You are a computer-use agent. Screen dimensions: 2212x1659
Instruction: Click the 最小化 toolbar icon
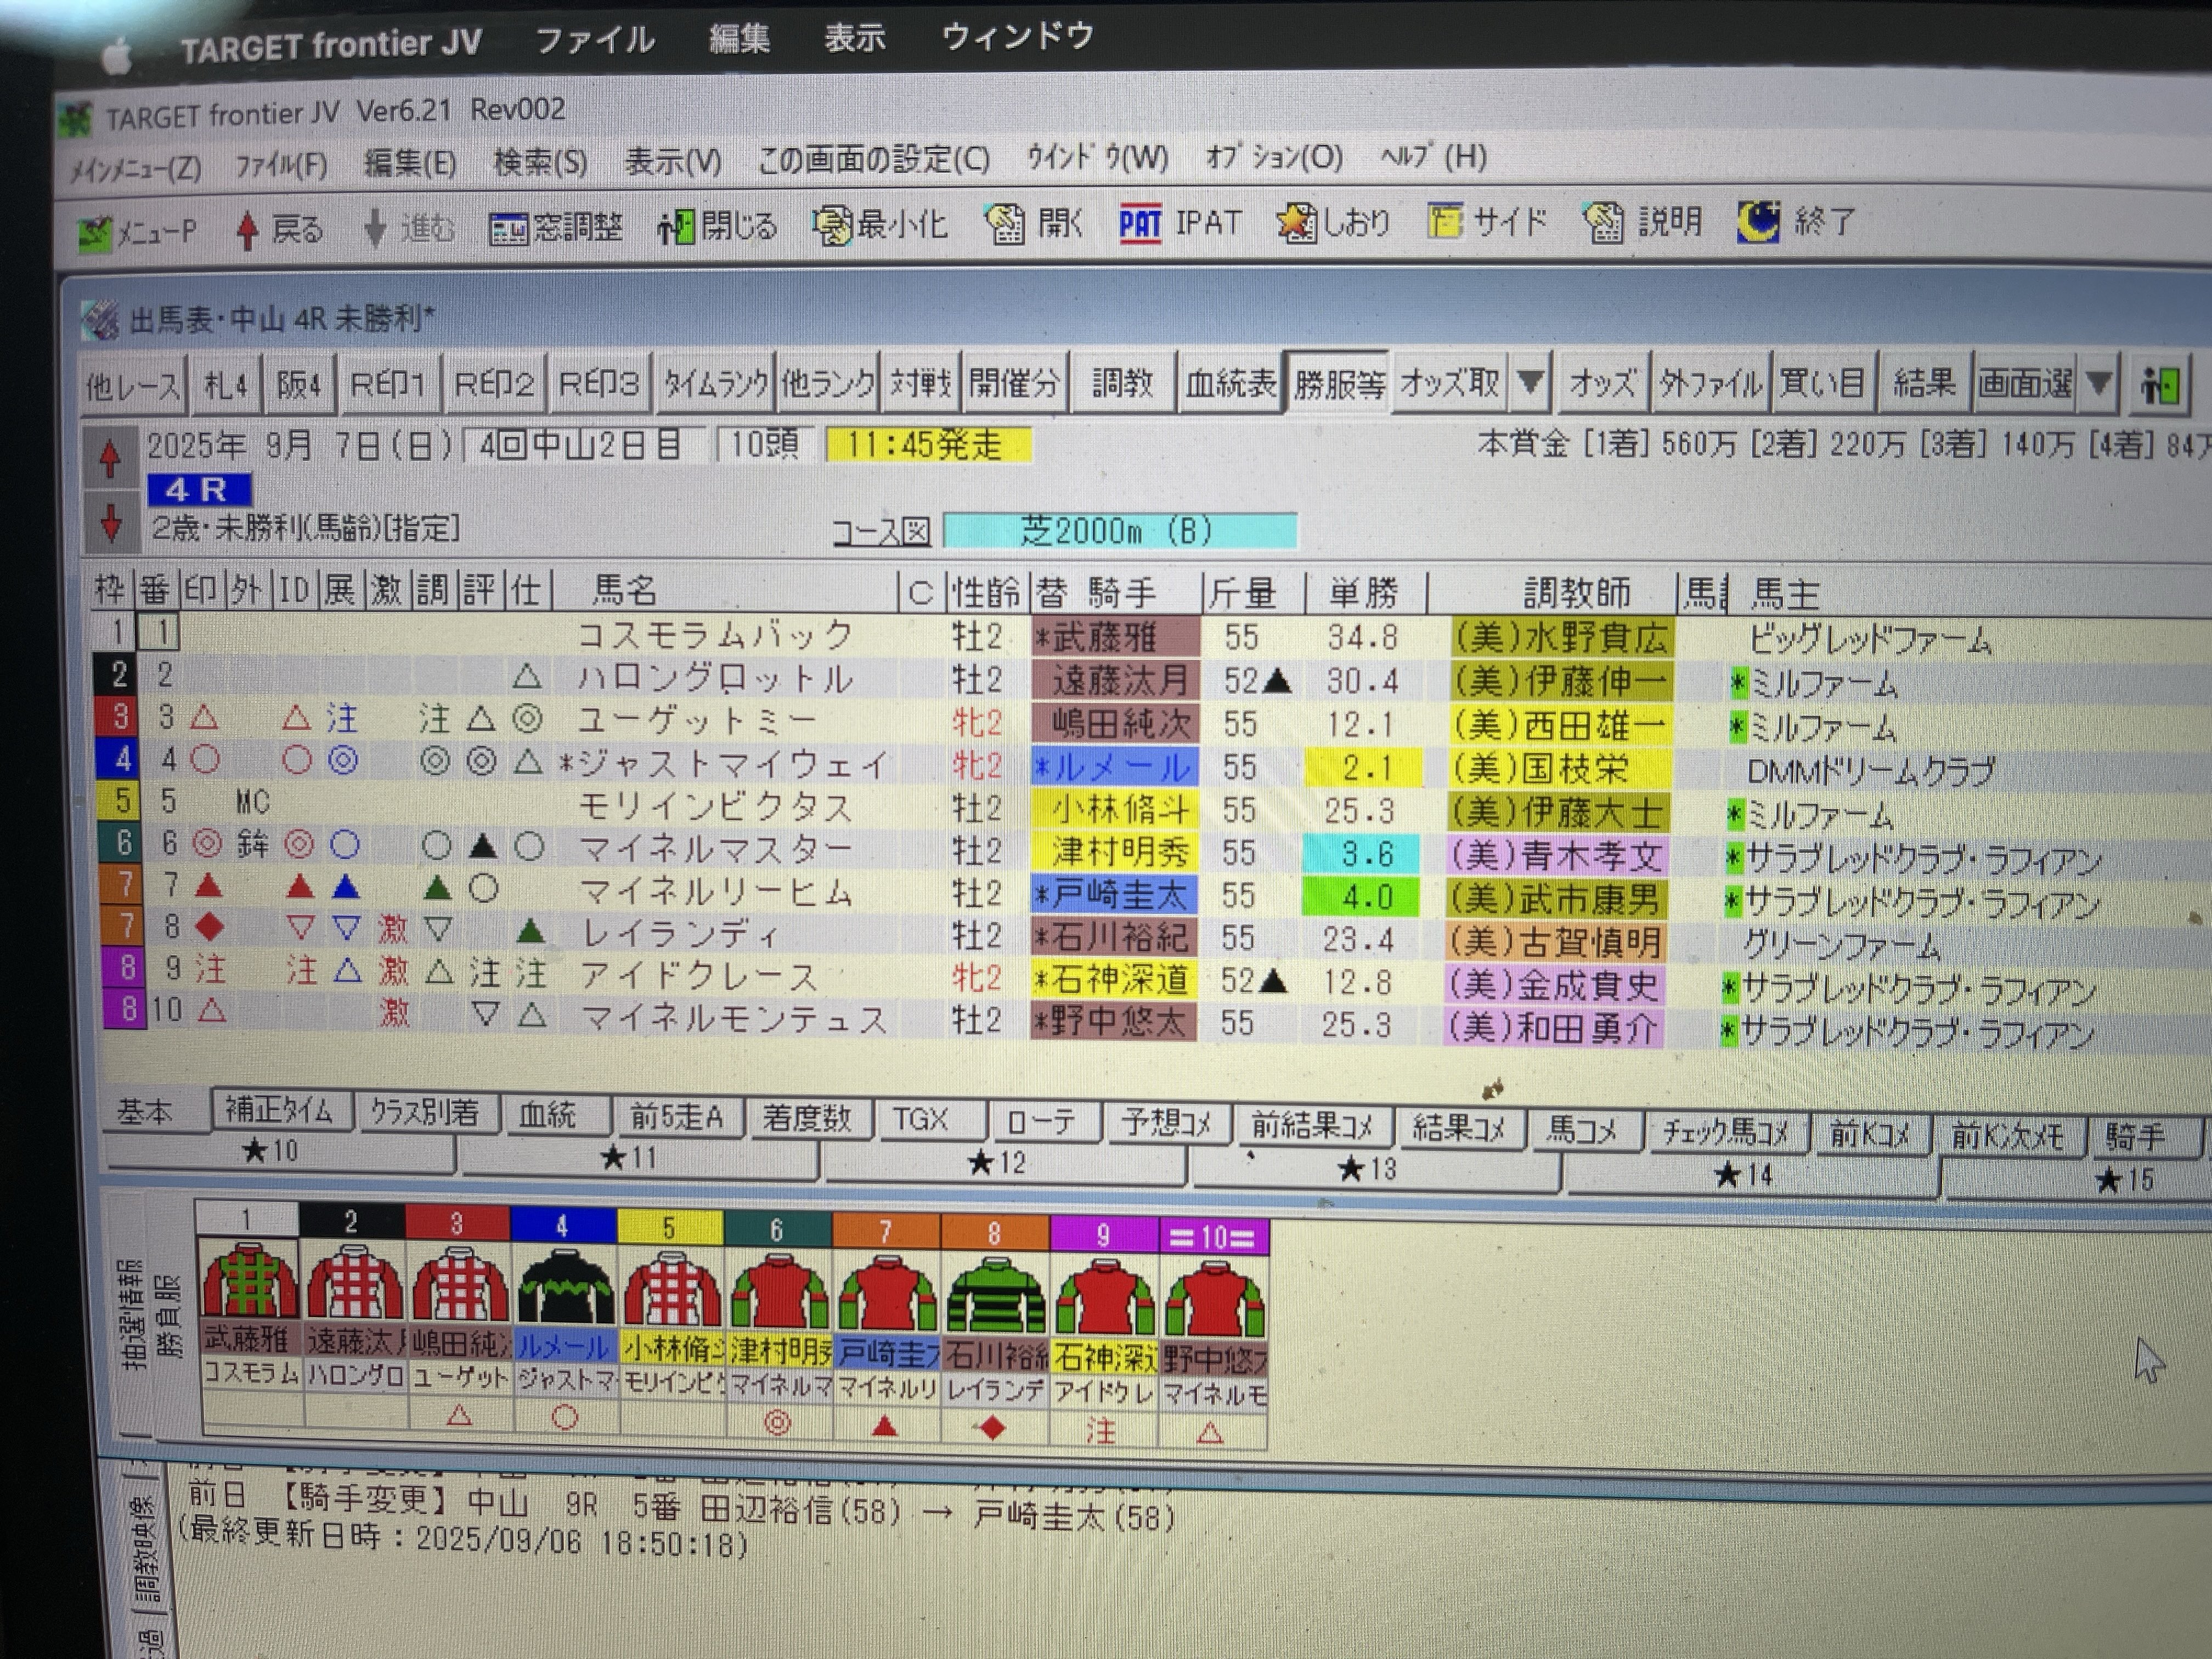click(832, 226)
